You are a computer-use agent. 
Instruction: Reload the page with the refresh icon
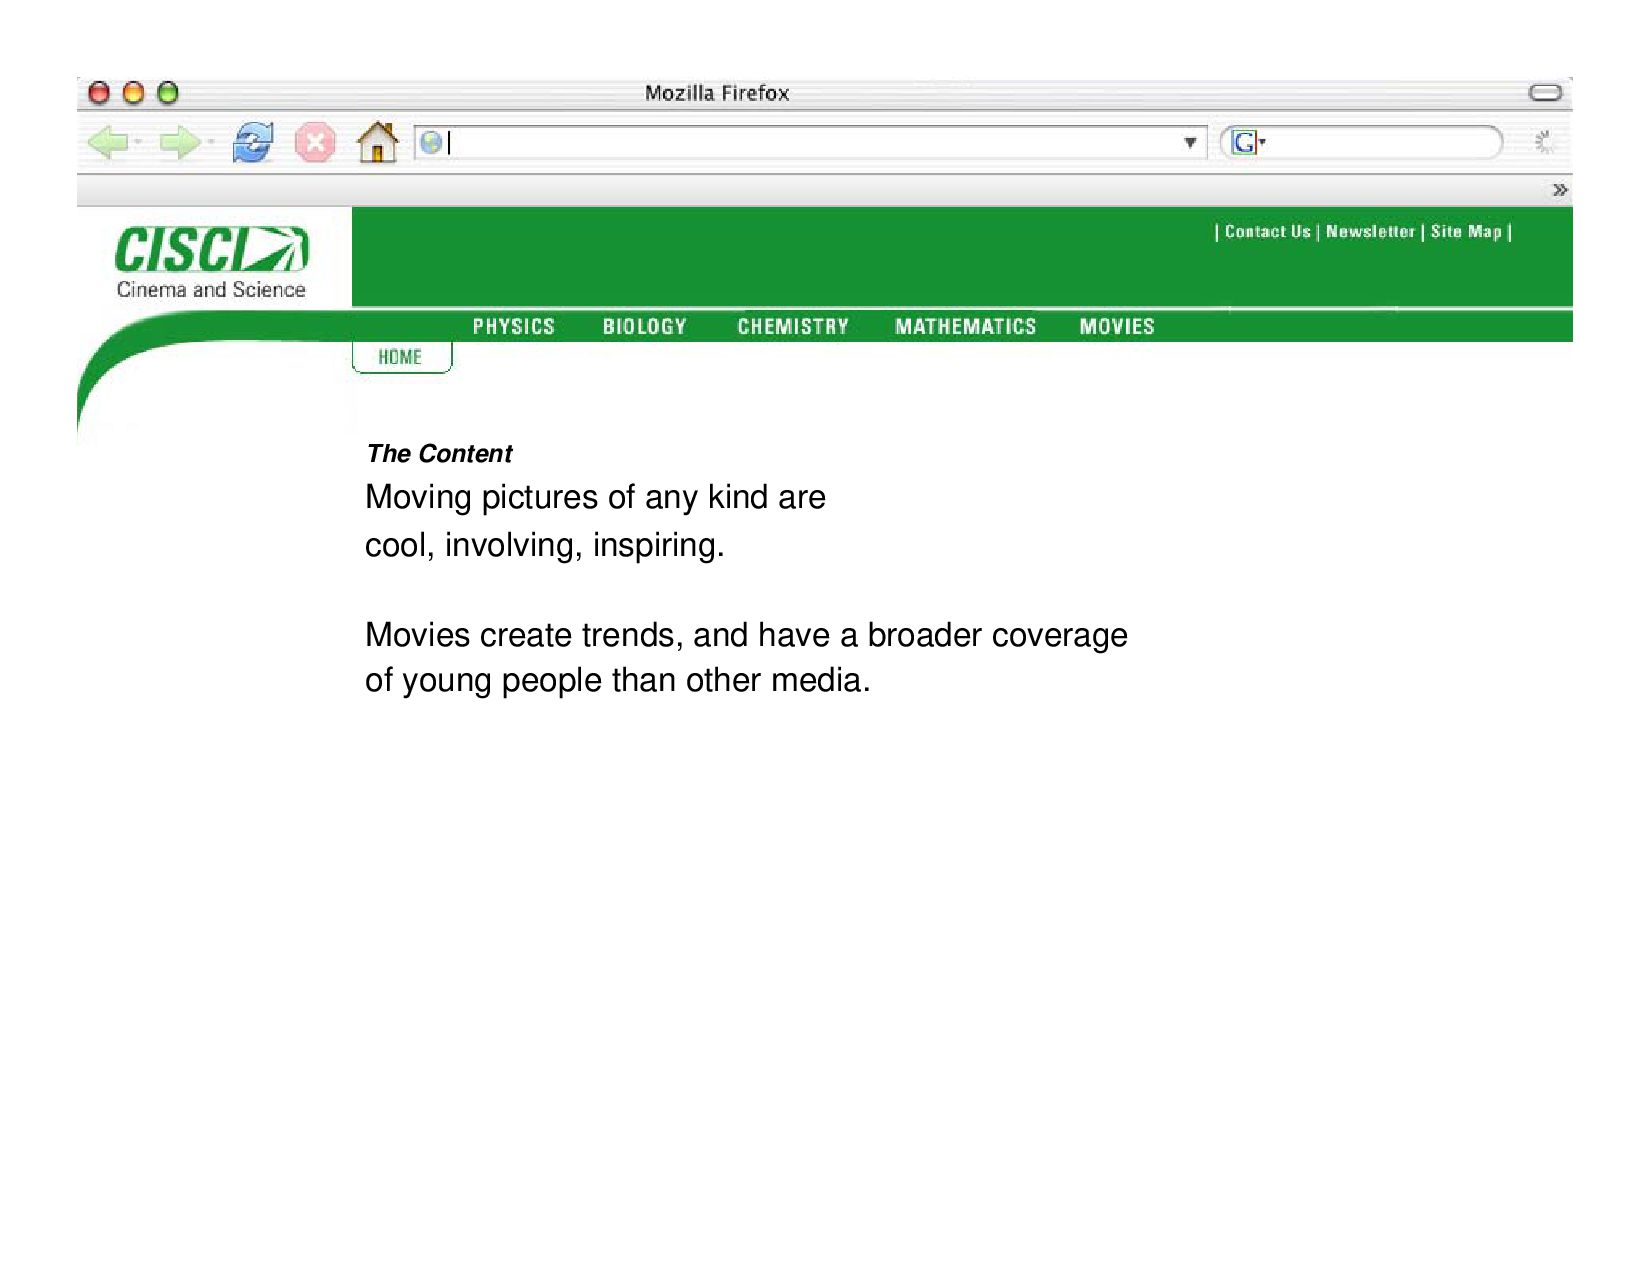tap(252, 143)
